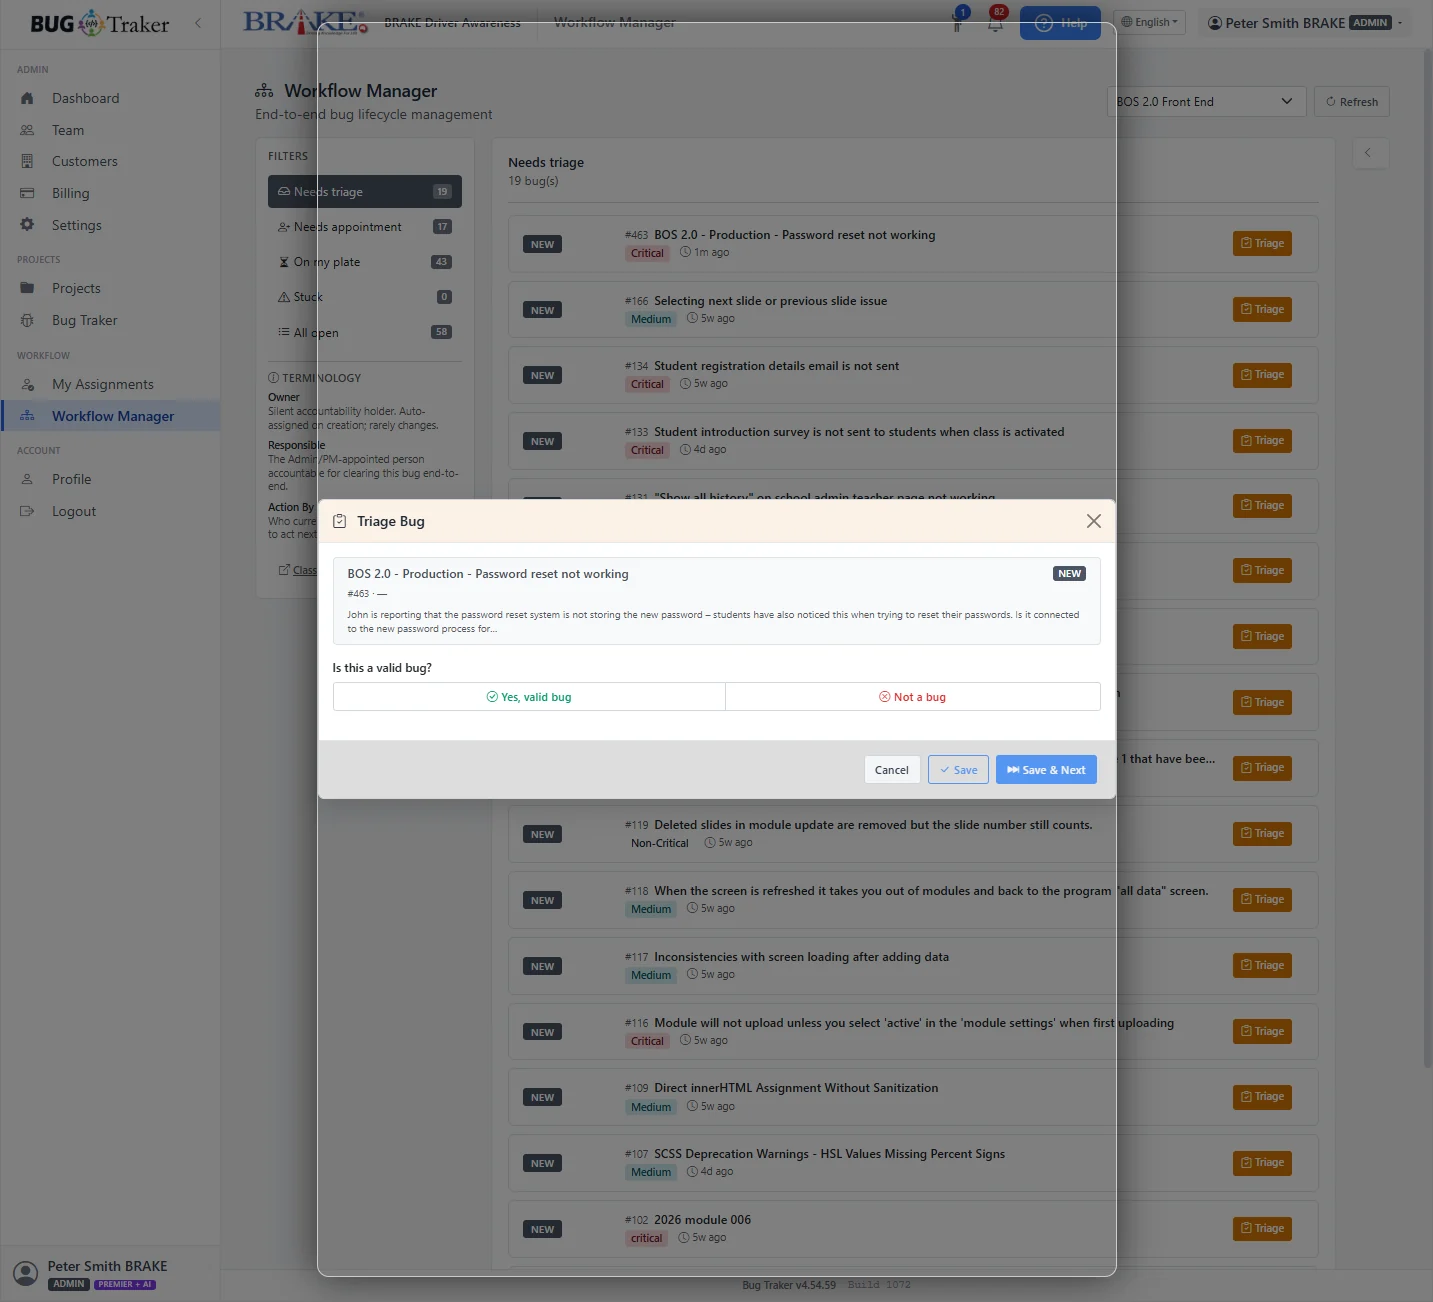Click the Logout exit icon in sidebar
The image size is (1433, 1302).
27,511
